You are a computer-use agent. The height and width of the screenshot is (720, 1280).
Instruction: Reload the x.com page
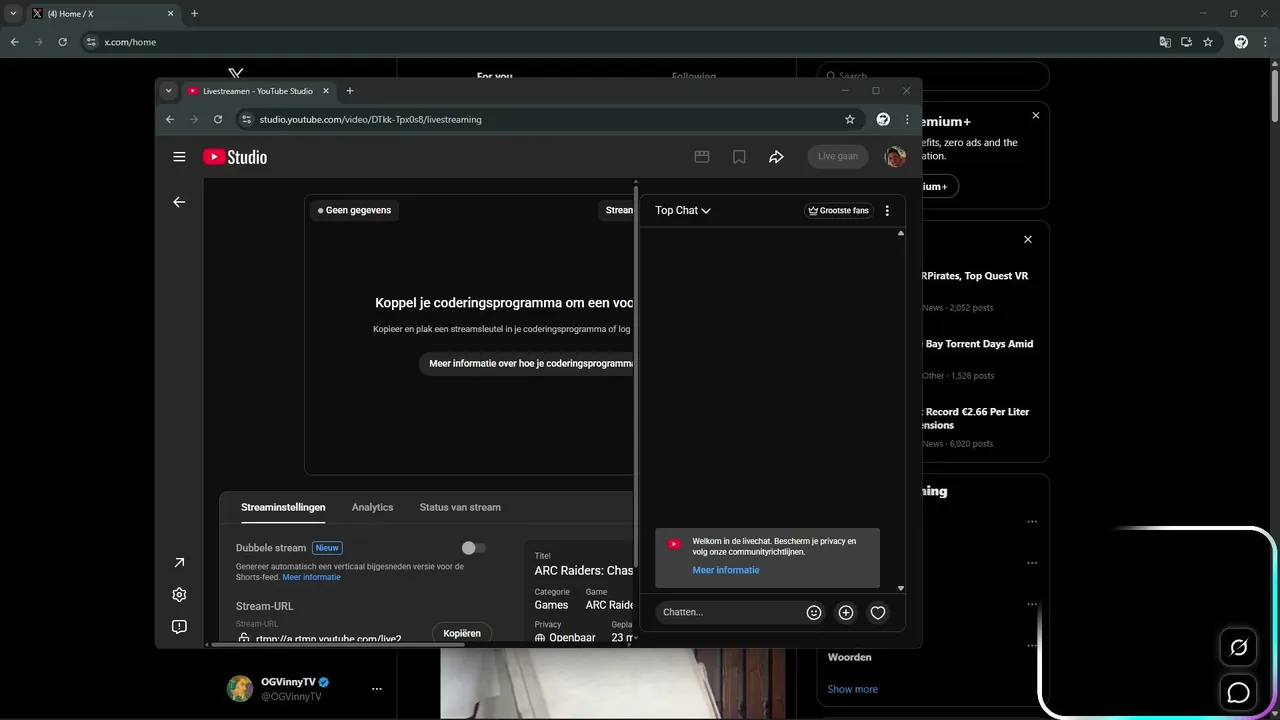tap(62, 42)
